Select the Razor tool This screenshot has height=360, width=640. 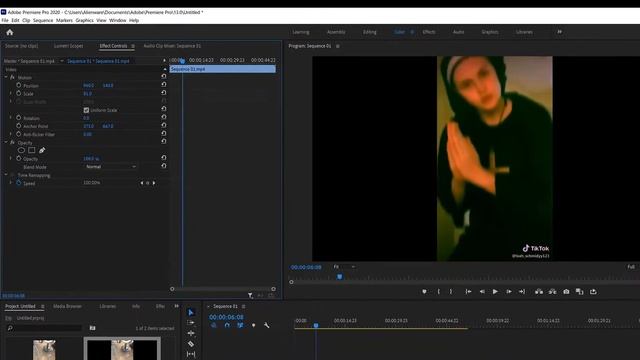tap(191, 344)
